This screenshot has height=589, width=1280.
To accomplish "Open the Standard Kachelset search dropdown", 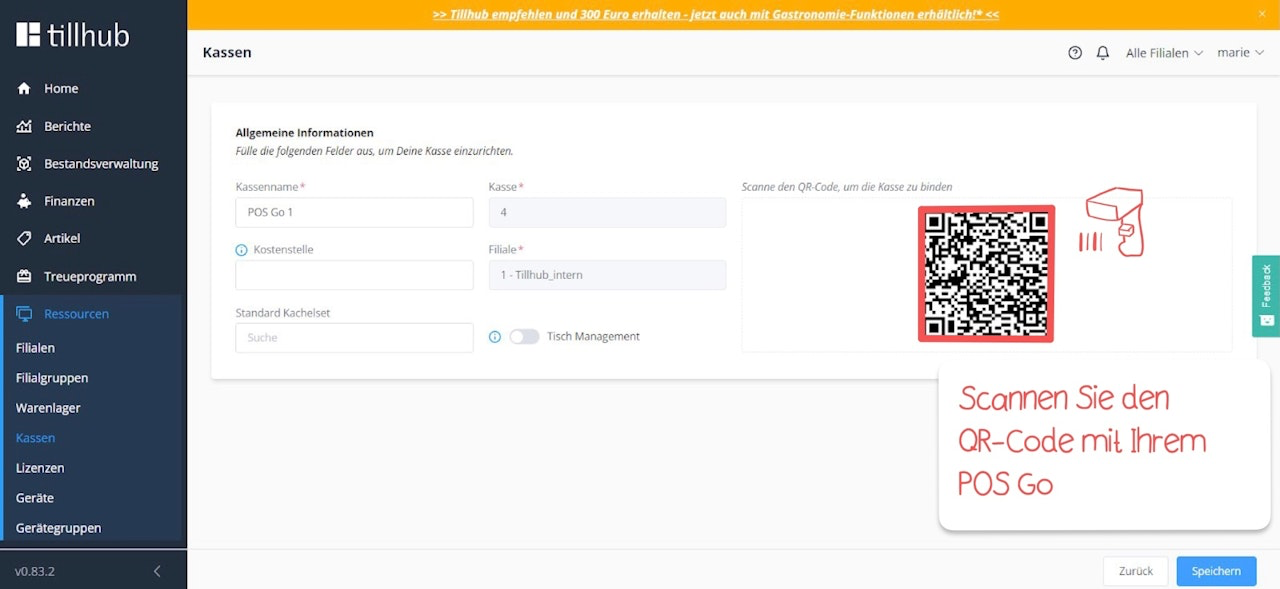I will tap(354, 338).
